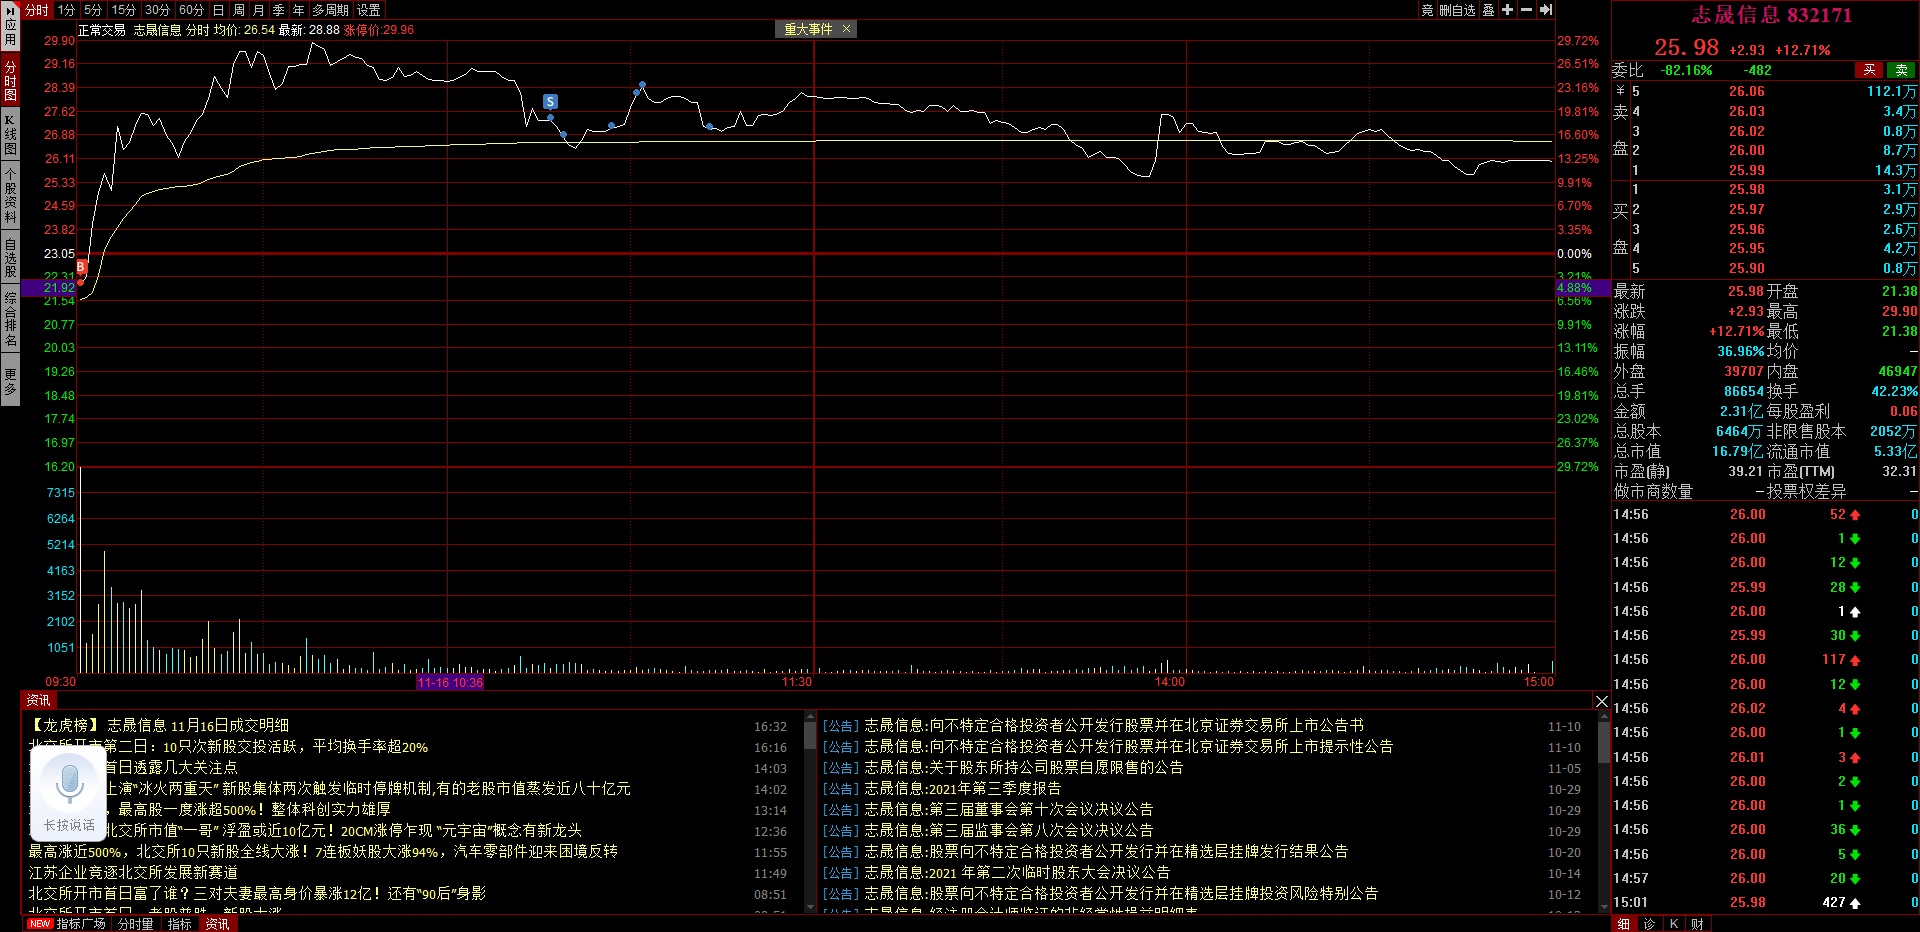
Task: Close the 资讯 news panel with X
Action: click(1601, 701)
